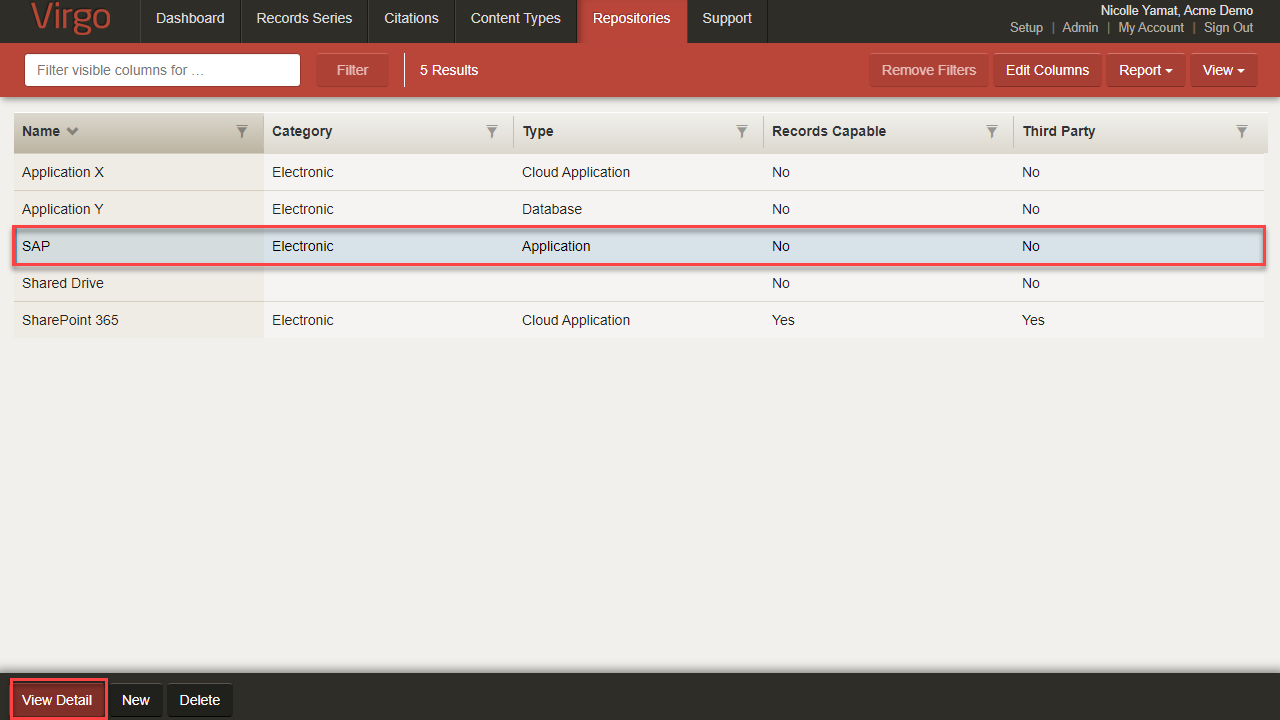Screen dimensions: 1280x720
Task: Open Records Capable column filter icon
Action: pyautogui.click(x=992, y=132)
